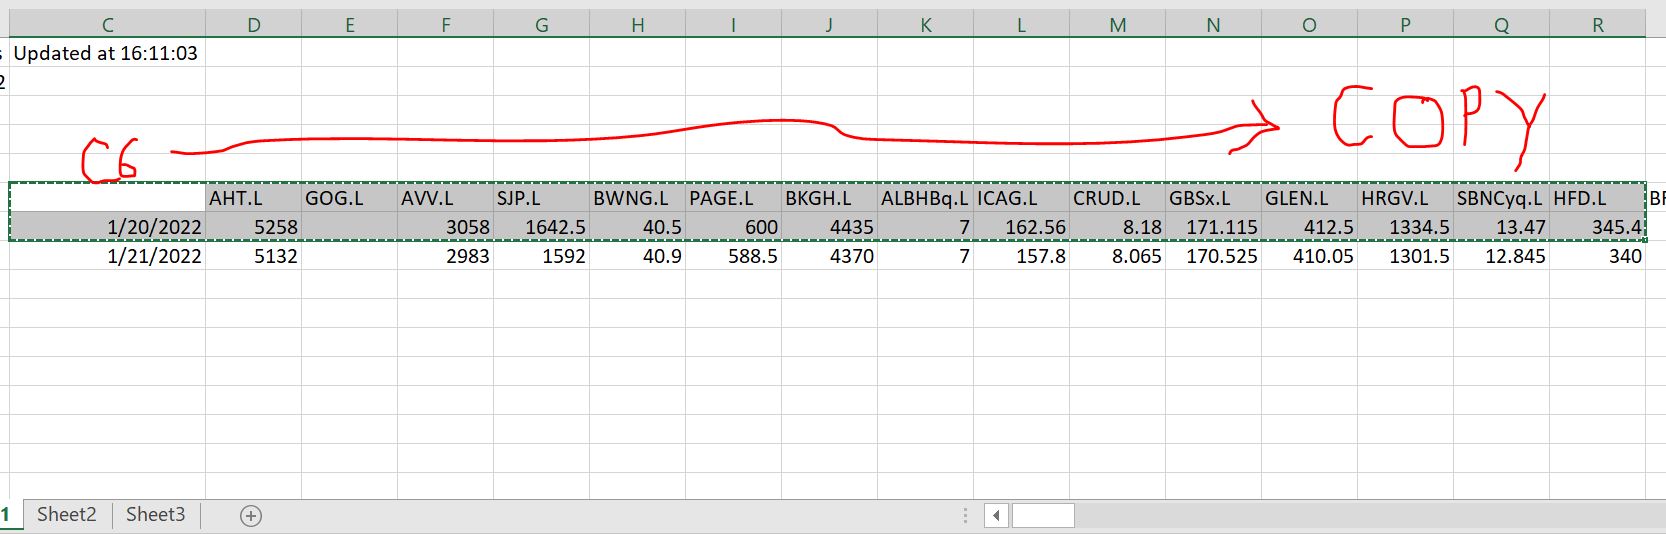Viewport: 1666px width, 534px height.
Task: Select column G header
Action: (541, 25)
